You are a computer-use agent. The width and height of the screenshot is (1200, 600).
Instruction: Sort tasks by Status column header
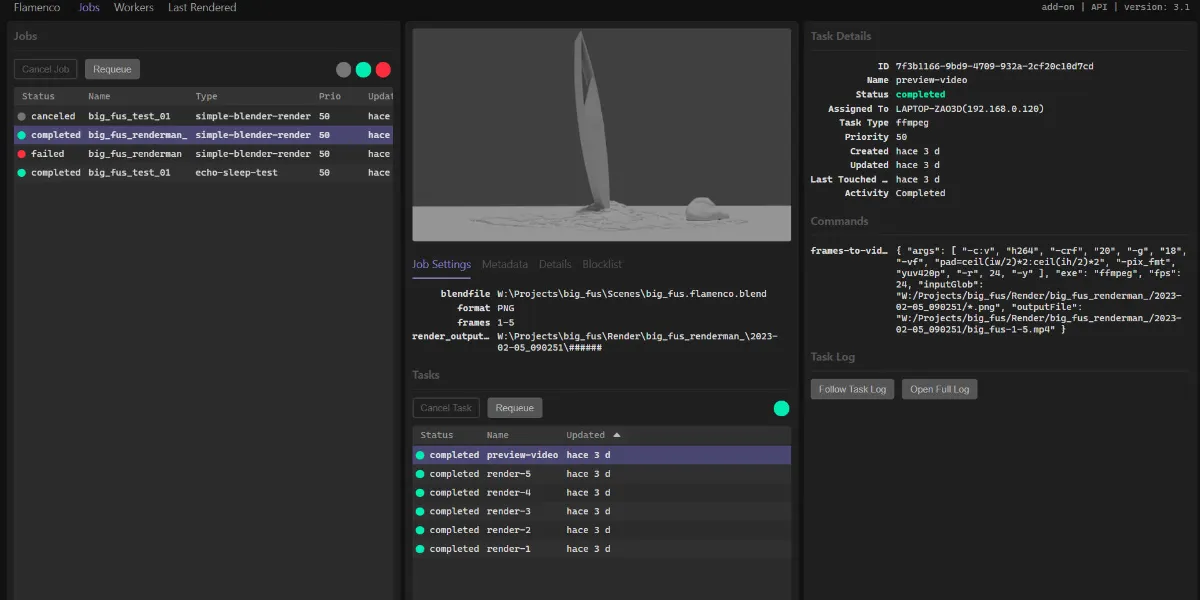437,435
